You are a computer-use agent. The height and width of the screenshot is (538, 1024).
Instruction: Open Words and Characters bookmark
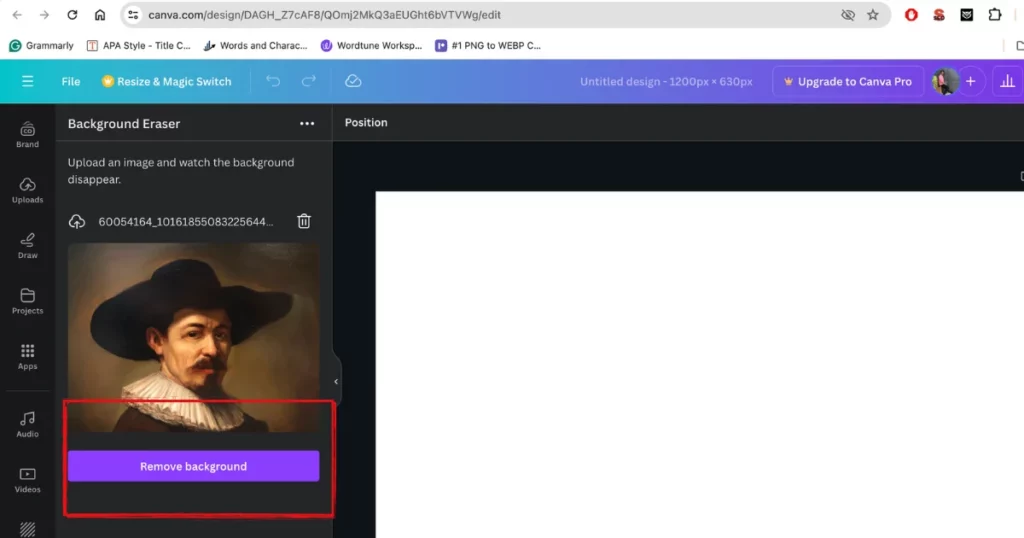coord(255,46)
